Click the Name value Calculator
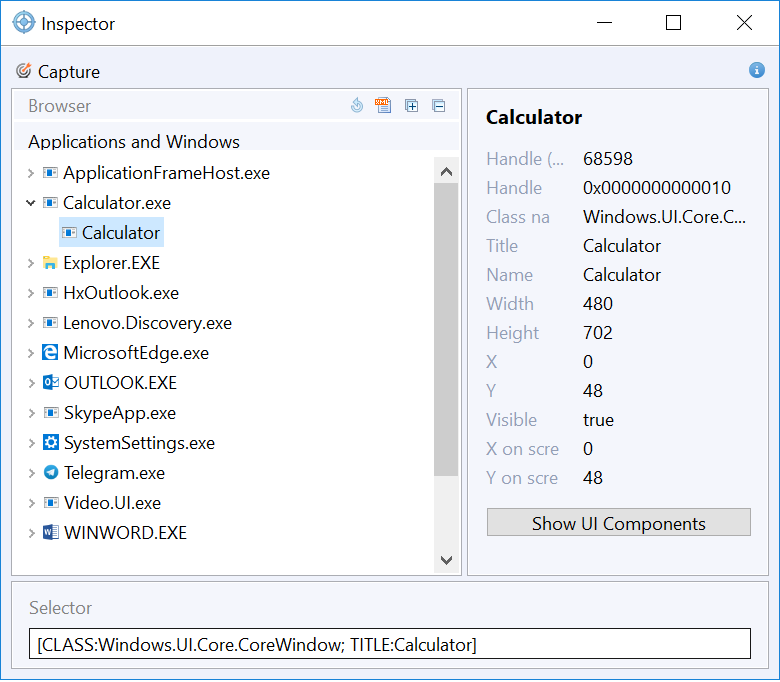 tap(622, 275)
